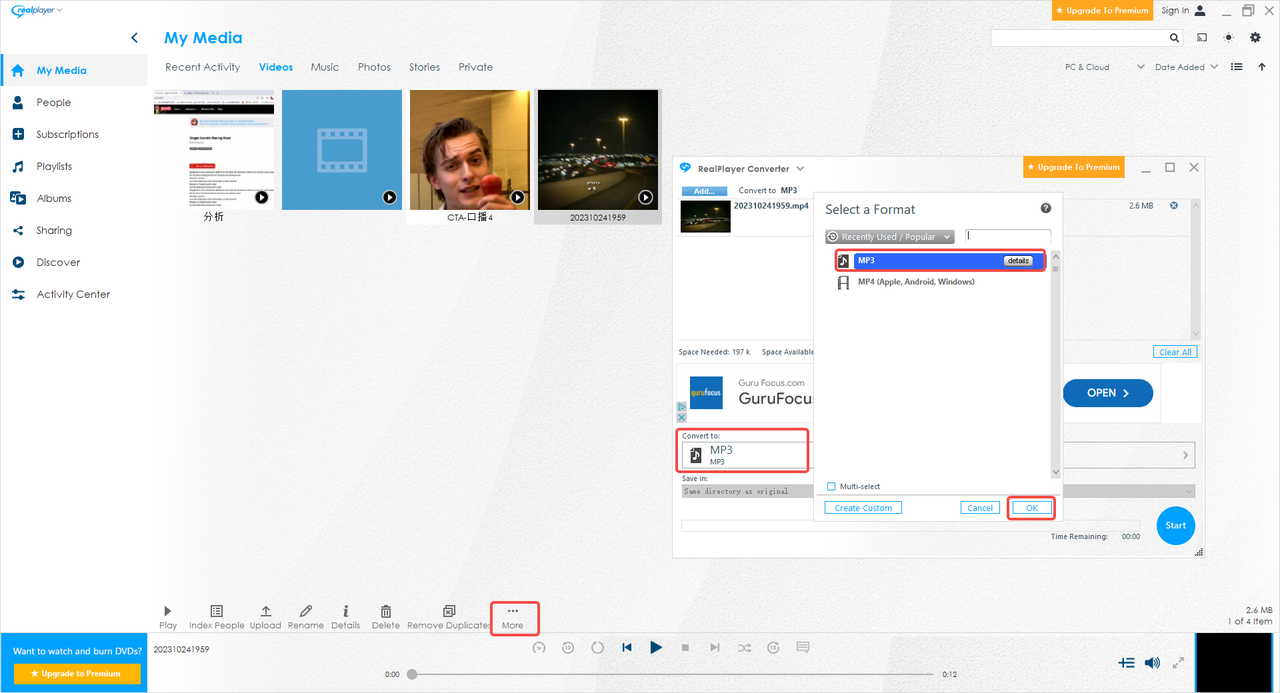Select the CTA video thumbnail
This screenshot has width=1280, height=693.
(x=470, y=150)
